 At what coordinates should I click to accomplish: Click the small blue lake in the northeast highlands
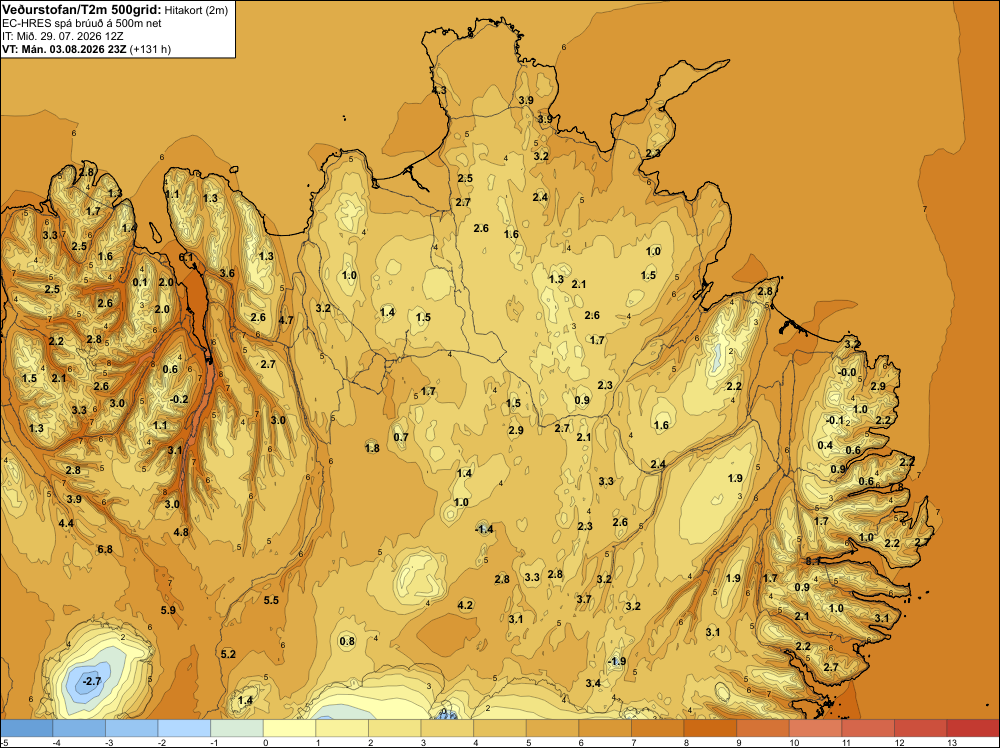(717, 358)
